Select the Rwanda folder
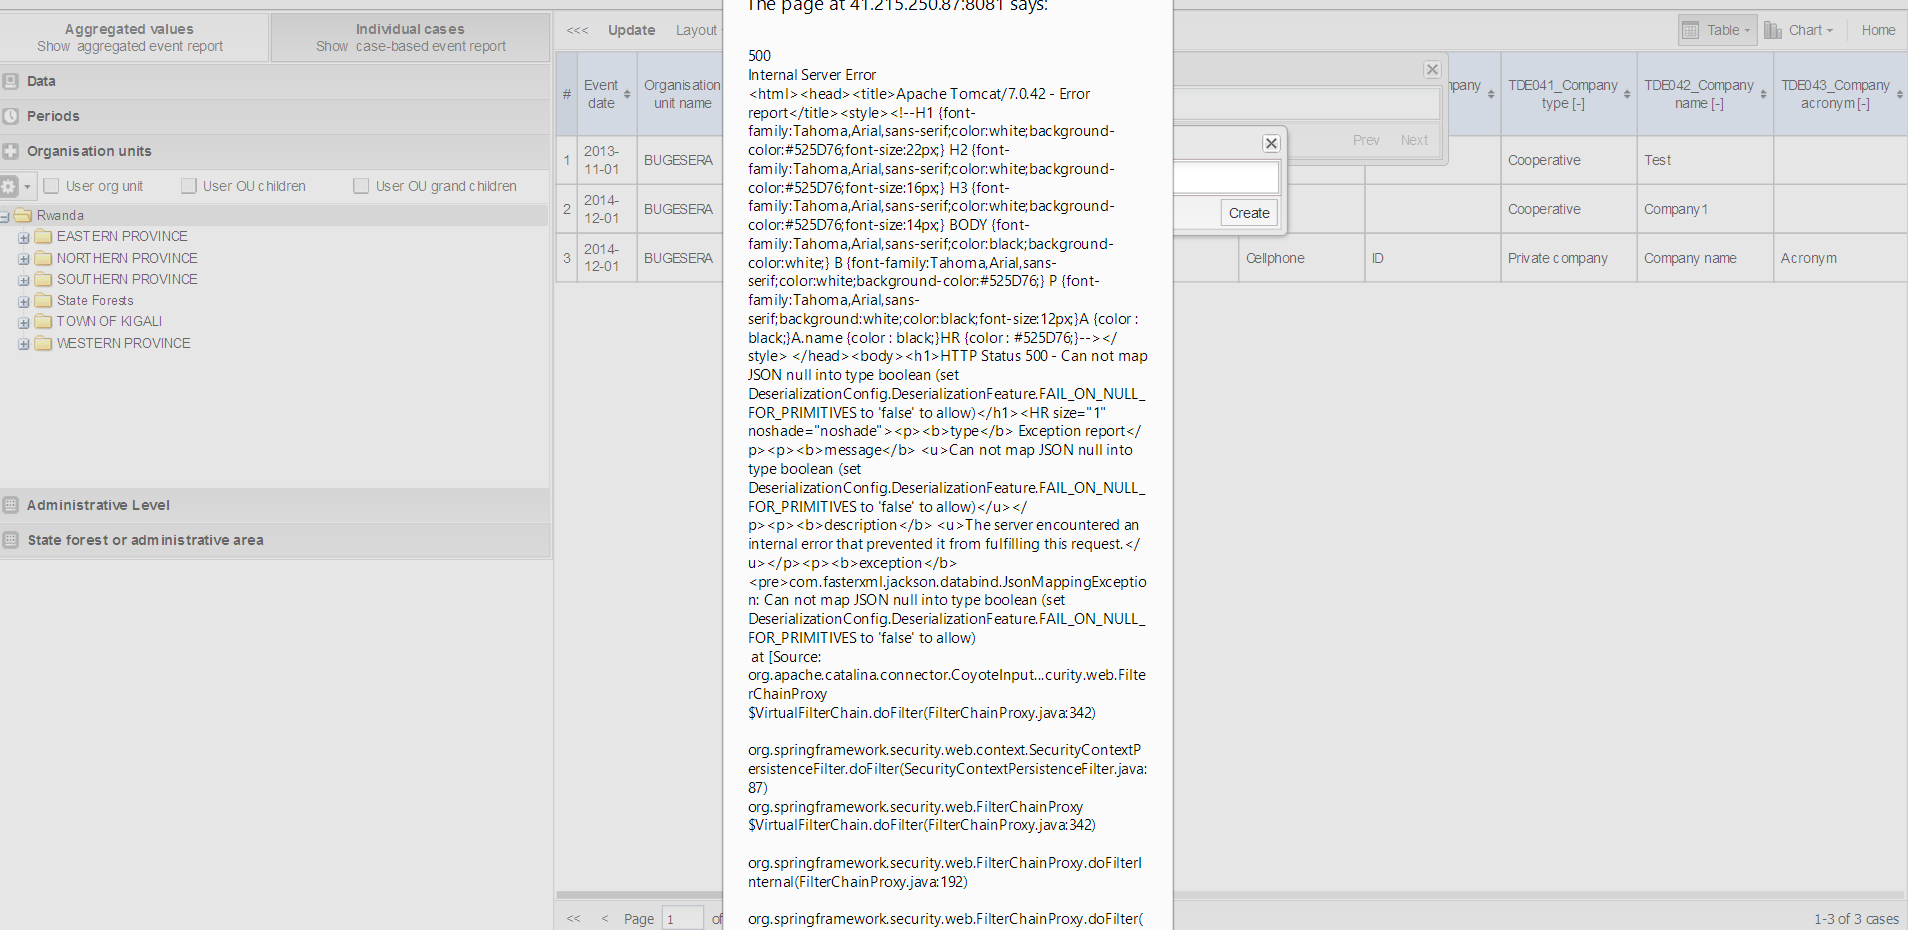The width and height of the screenshot is (1908, 930). click(60, 215)
